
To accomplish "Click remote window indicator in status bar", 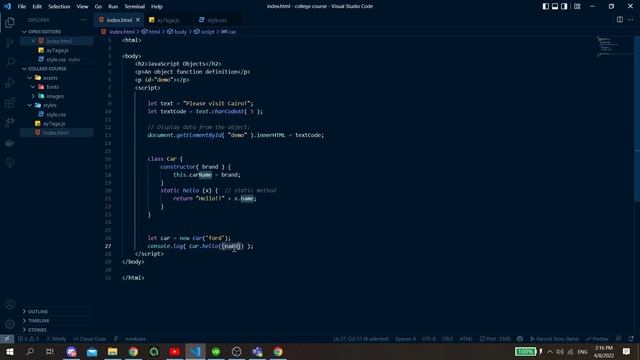I will (x=7, y=339).
